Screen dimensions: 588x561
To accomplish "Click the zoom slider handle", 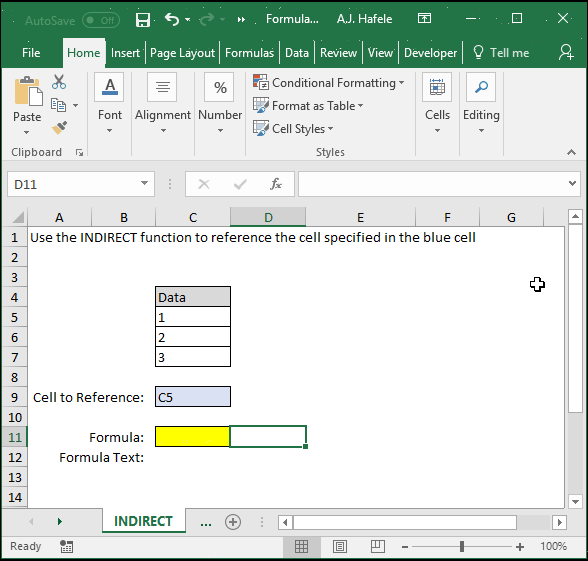I will [462, 547].
